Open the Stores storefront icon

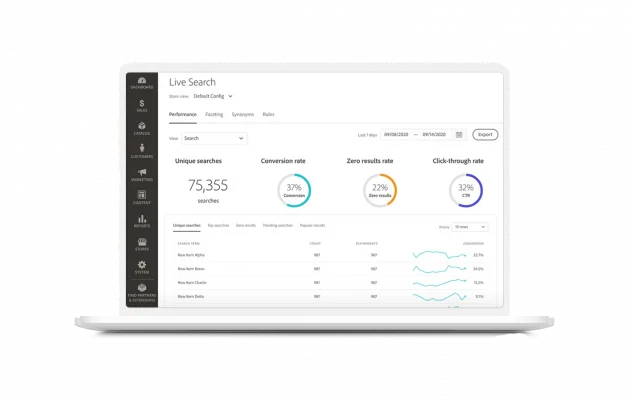[142, 243]
